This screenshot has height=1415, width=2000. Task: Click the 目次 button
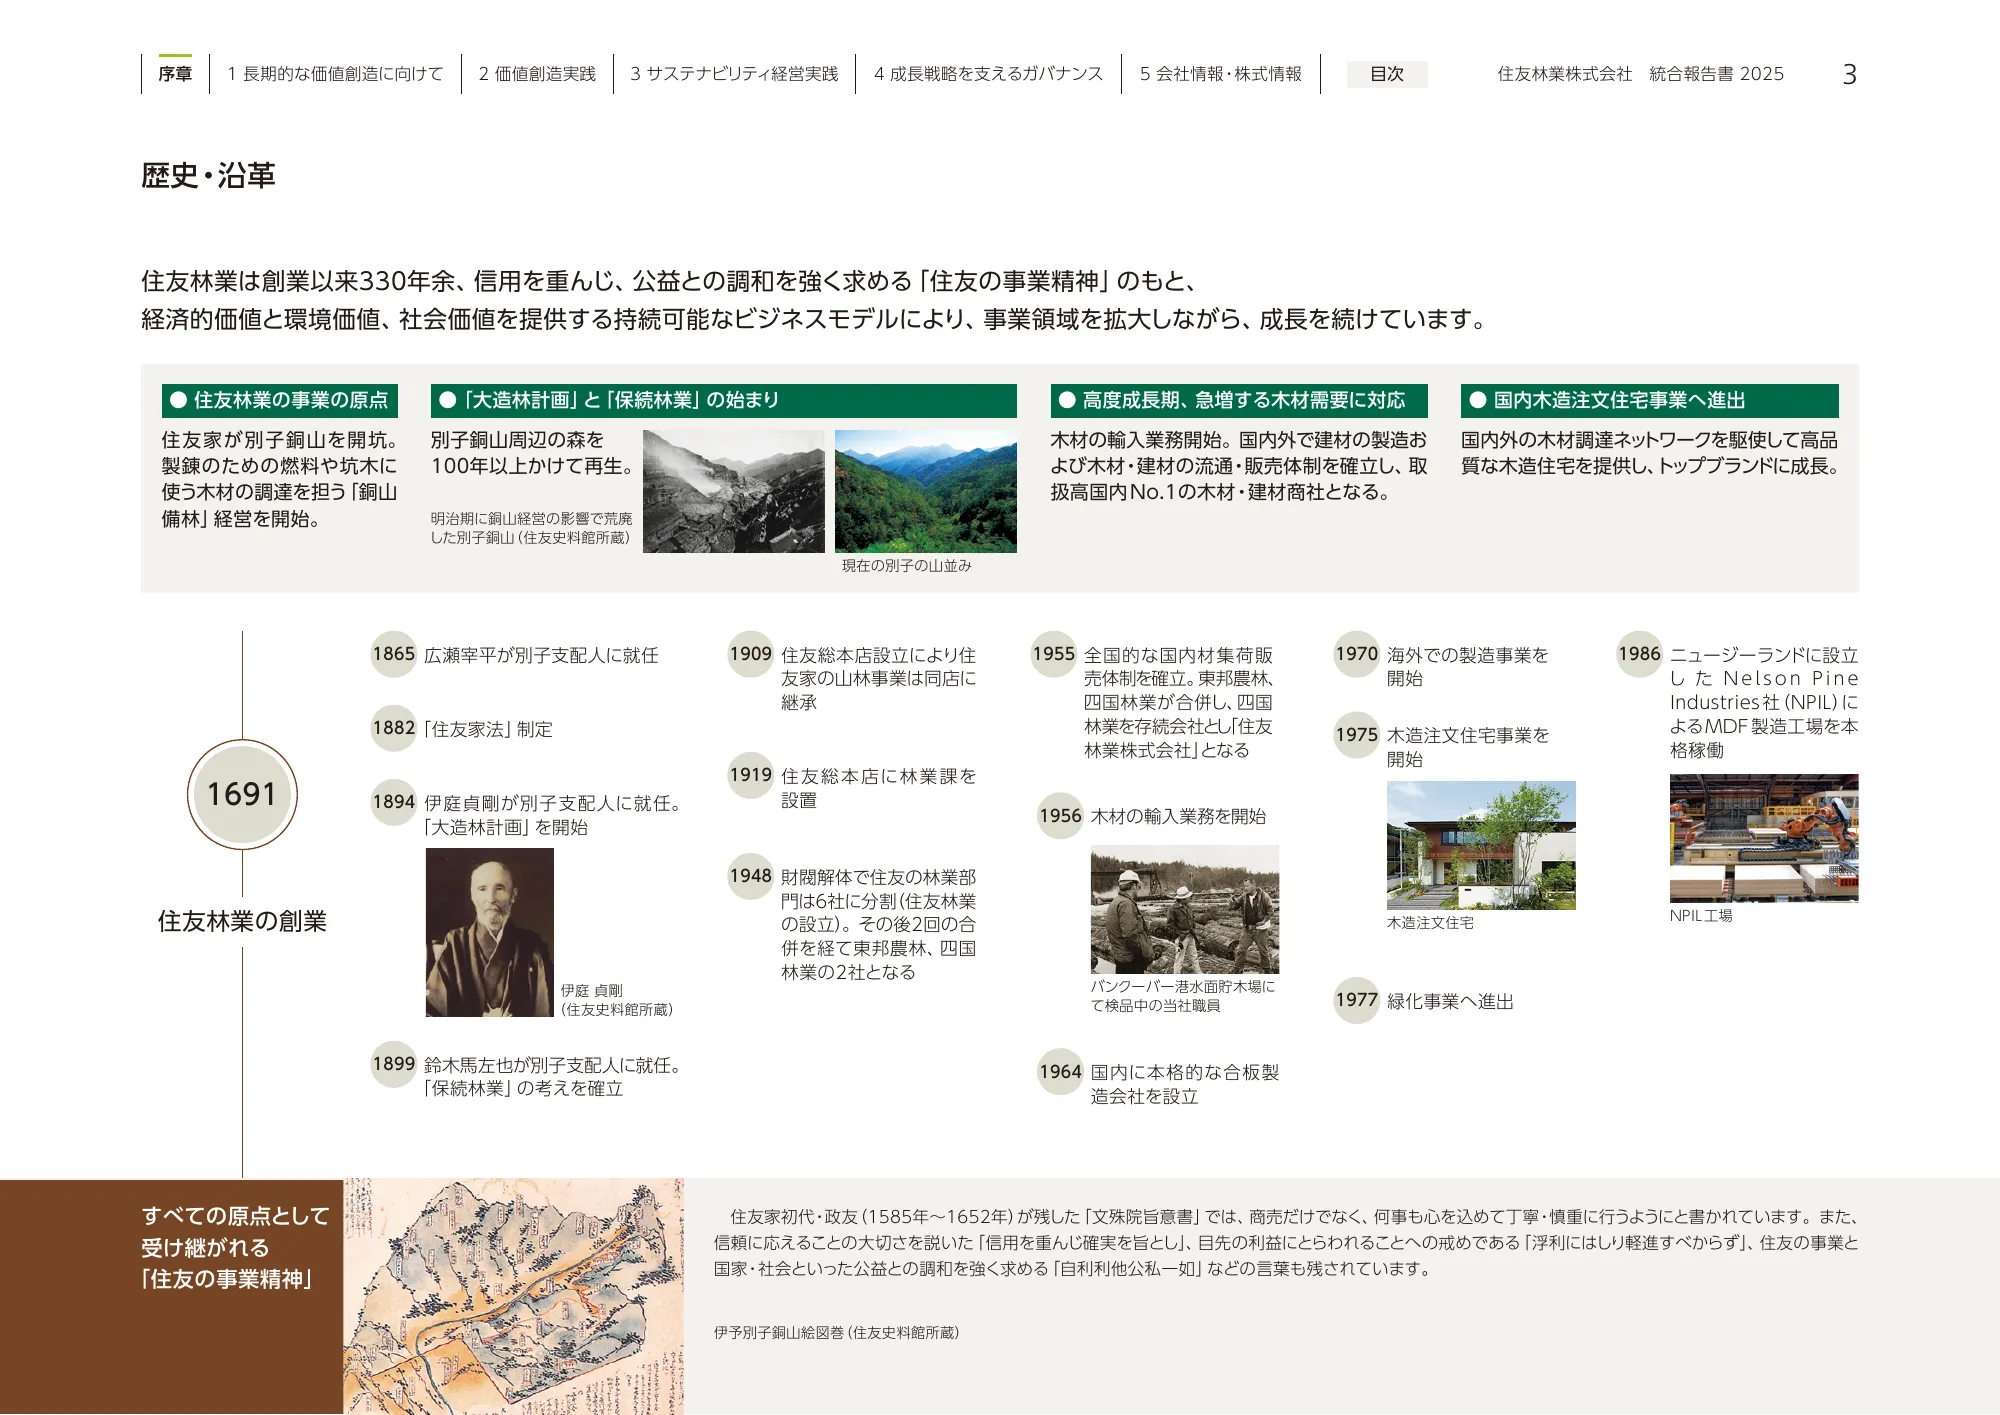[1386, 74]
